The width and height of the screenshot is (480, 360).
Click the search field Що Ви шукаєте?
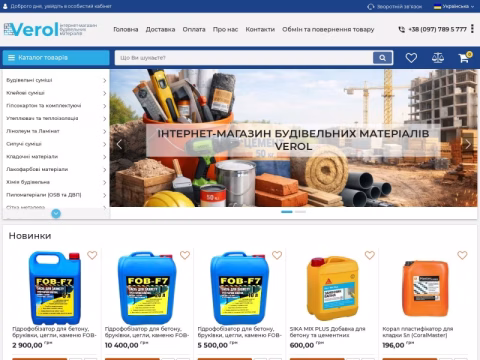tap(244, 58)
